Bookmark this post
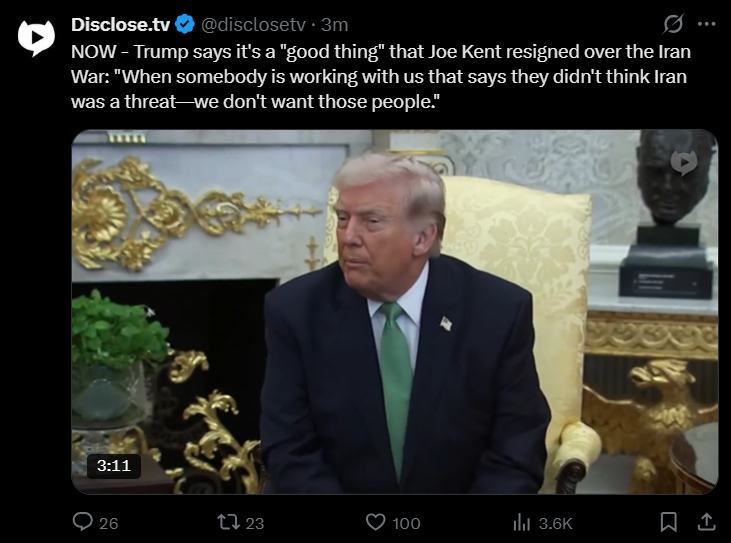The width and height of the screenshot is (731, 543). [x=669, y=522]
